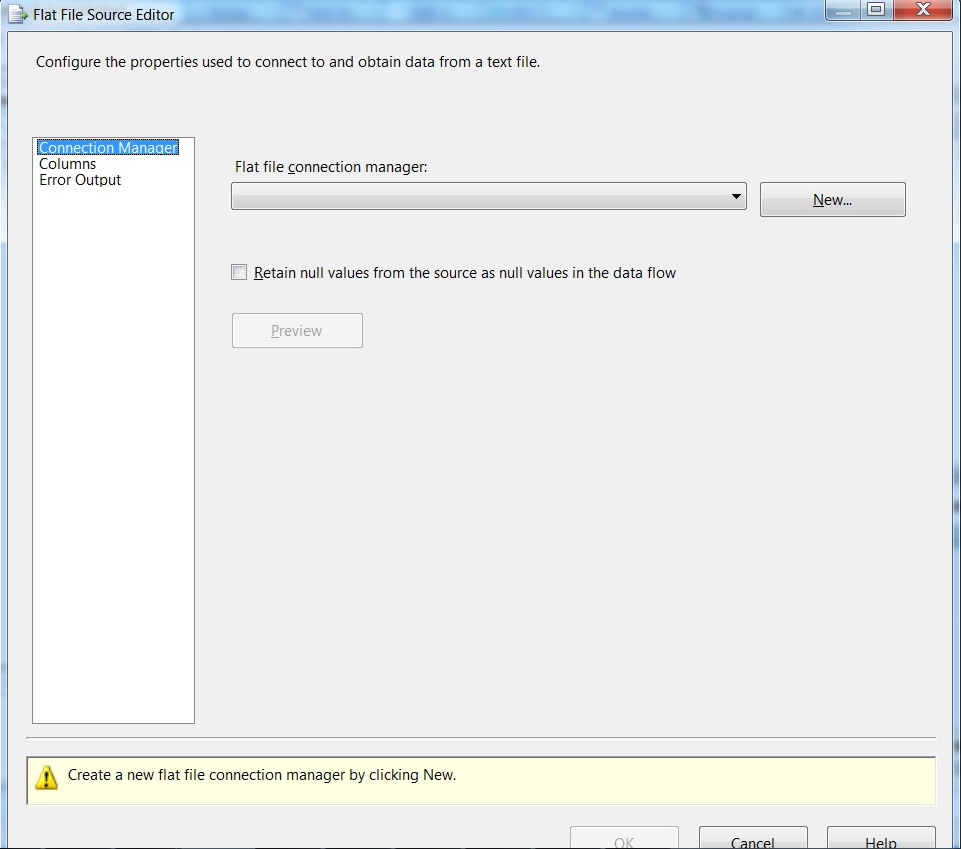Click the warning icon in message bar
This screenshot has width=961, height=849.
47,777
